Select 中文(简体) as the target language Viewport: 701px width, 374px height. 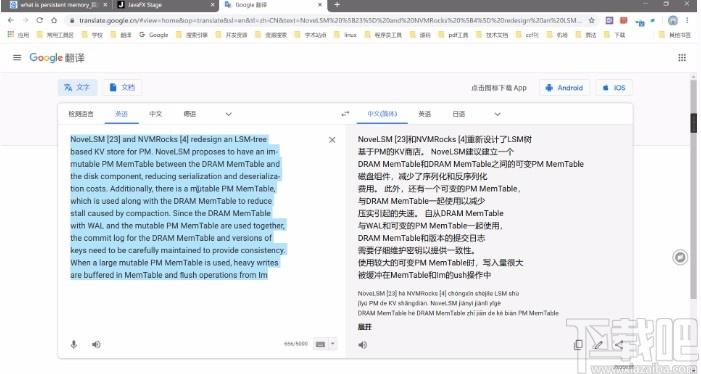(382, 114)
